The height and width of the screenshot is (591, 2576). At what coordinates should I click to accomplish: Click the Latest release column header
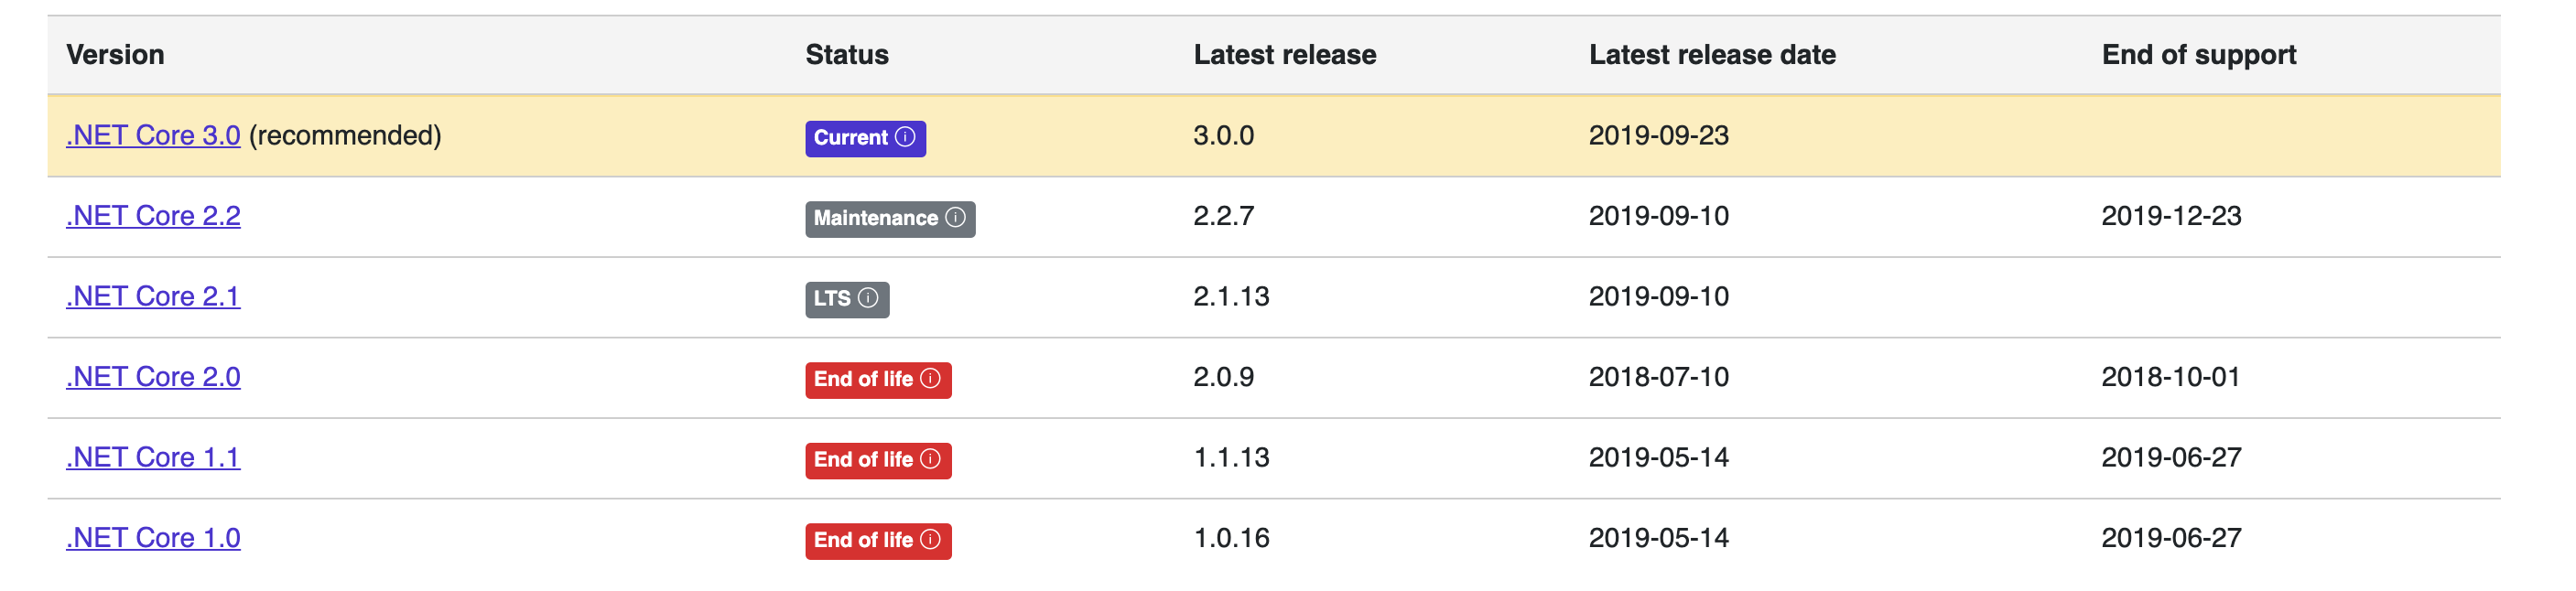(1283, 55)
